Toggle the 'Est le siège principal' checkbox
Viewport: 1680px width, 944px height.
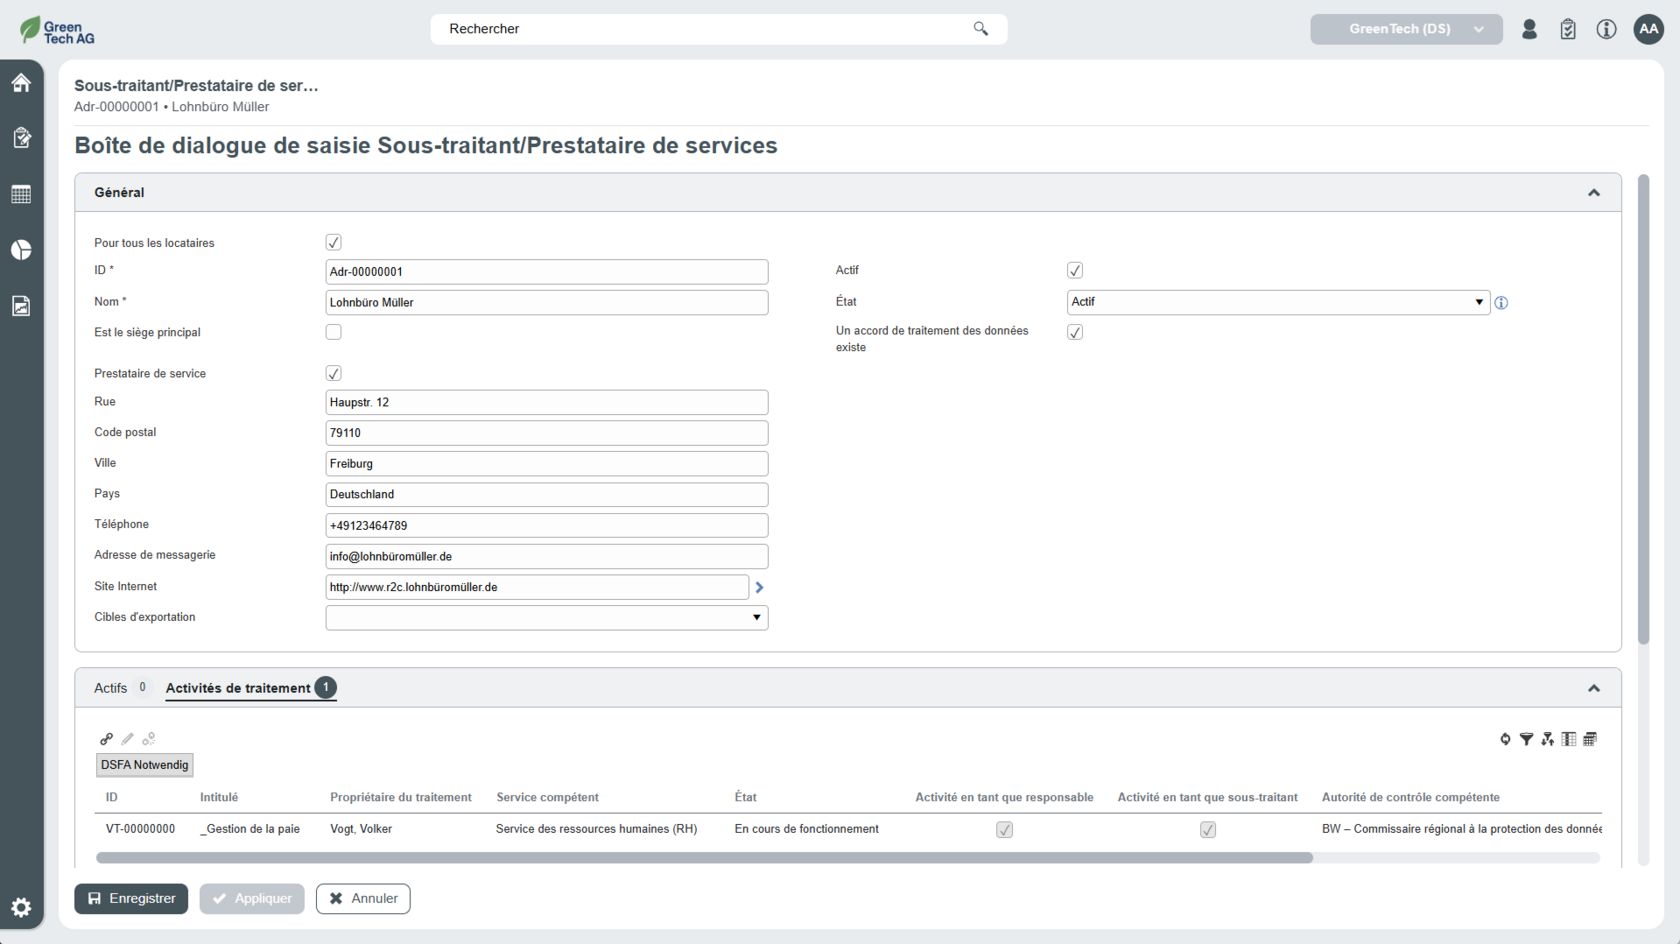click(x=334, y=332)
